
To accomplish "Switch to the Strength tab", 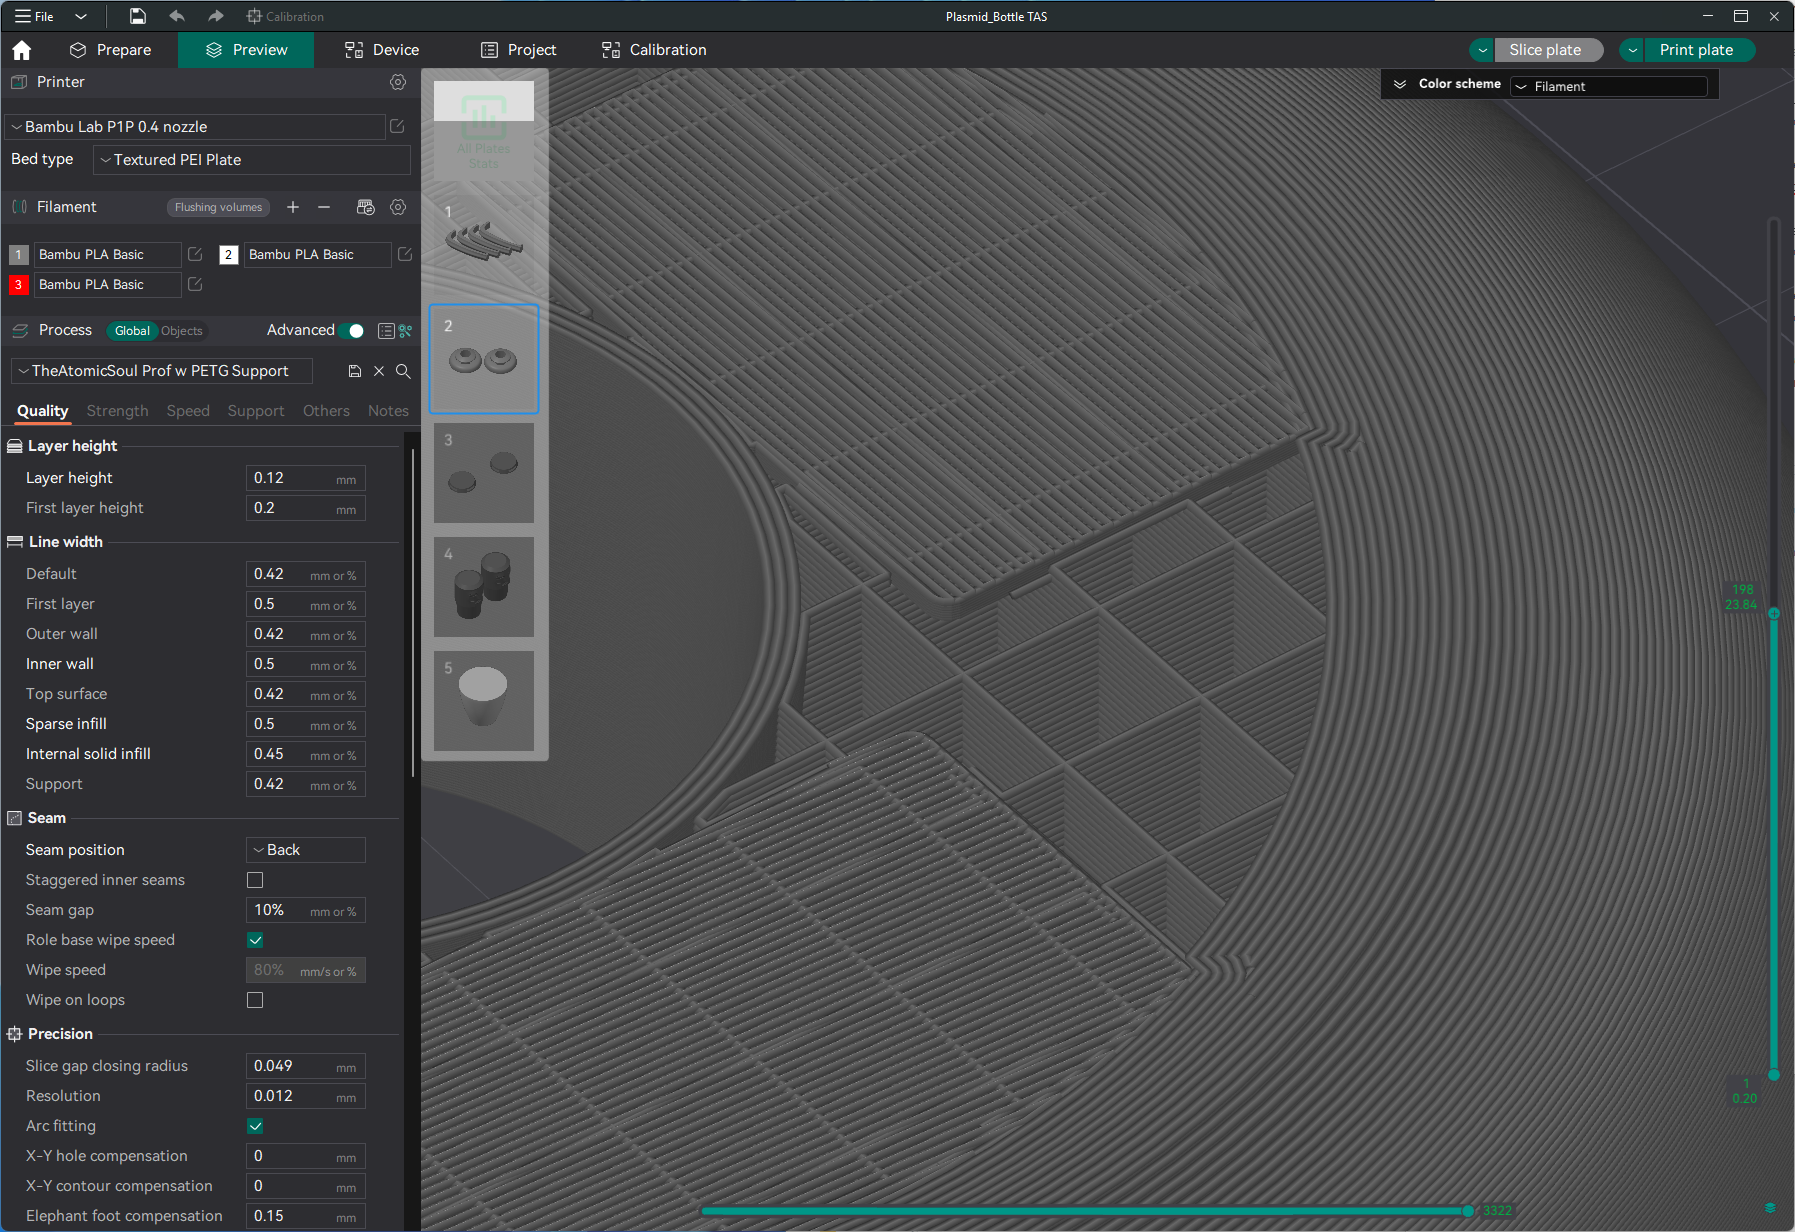I will click(117, 411).
